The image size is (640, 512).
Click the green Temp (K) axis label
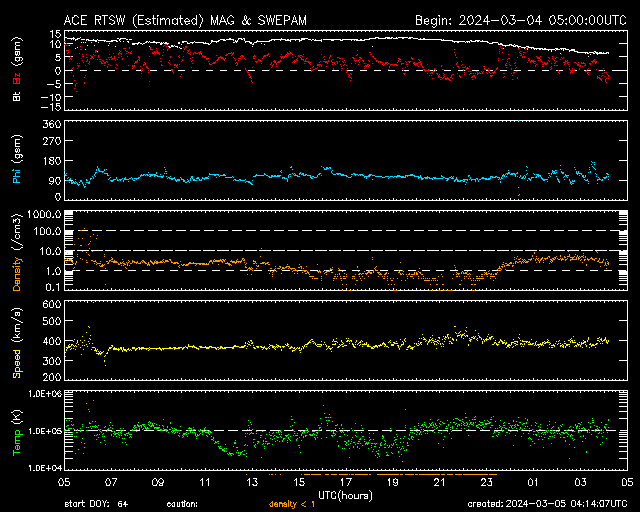tap(17, 432)
